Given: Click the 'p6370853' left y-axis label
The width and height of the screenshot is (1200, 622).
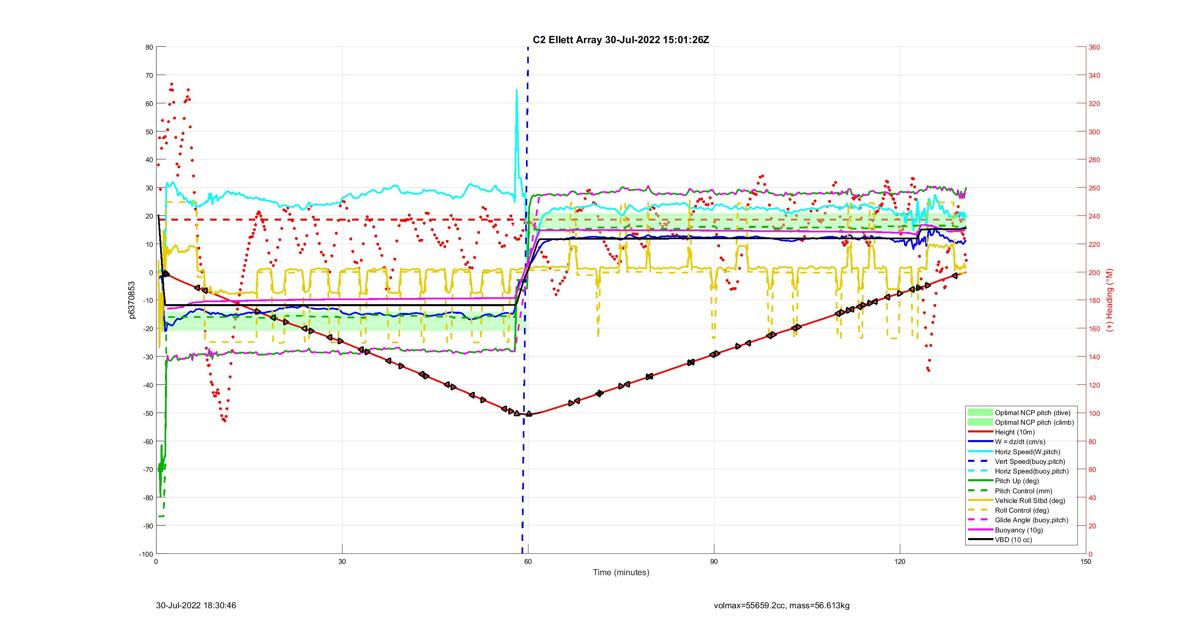Looking at the screenshot, I should click(x=132, y=300).
